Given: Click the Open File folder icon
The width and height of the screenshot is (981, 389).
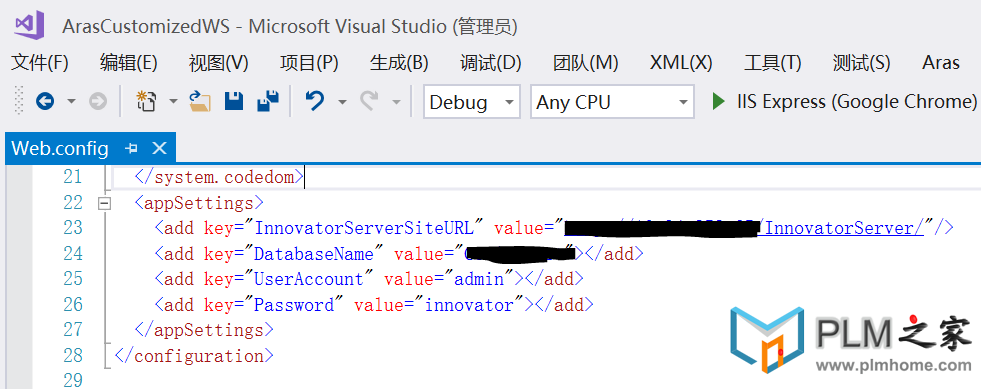Looking at the screenshot, I should [x=200, y=101].
